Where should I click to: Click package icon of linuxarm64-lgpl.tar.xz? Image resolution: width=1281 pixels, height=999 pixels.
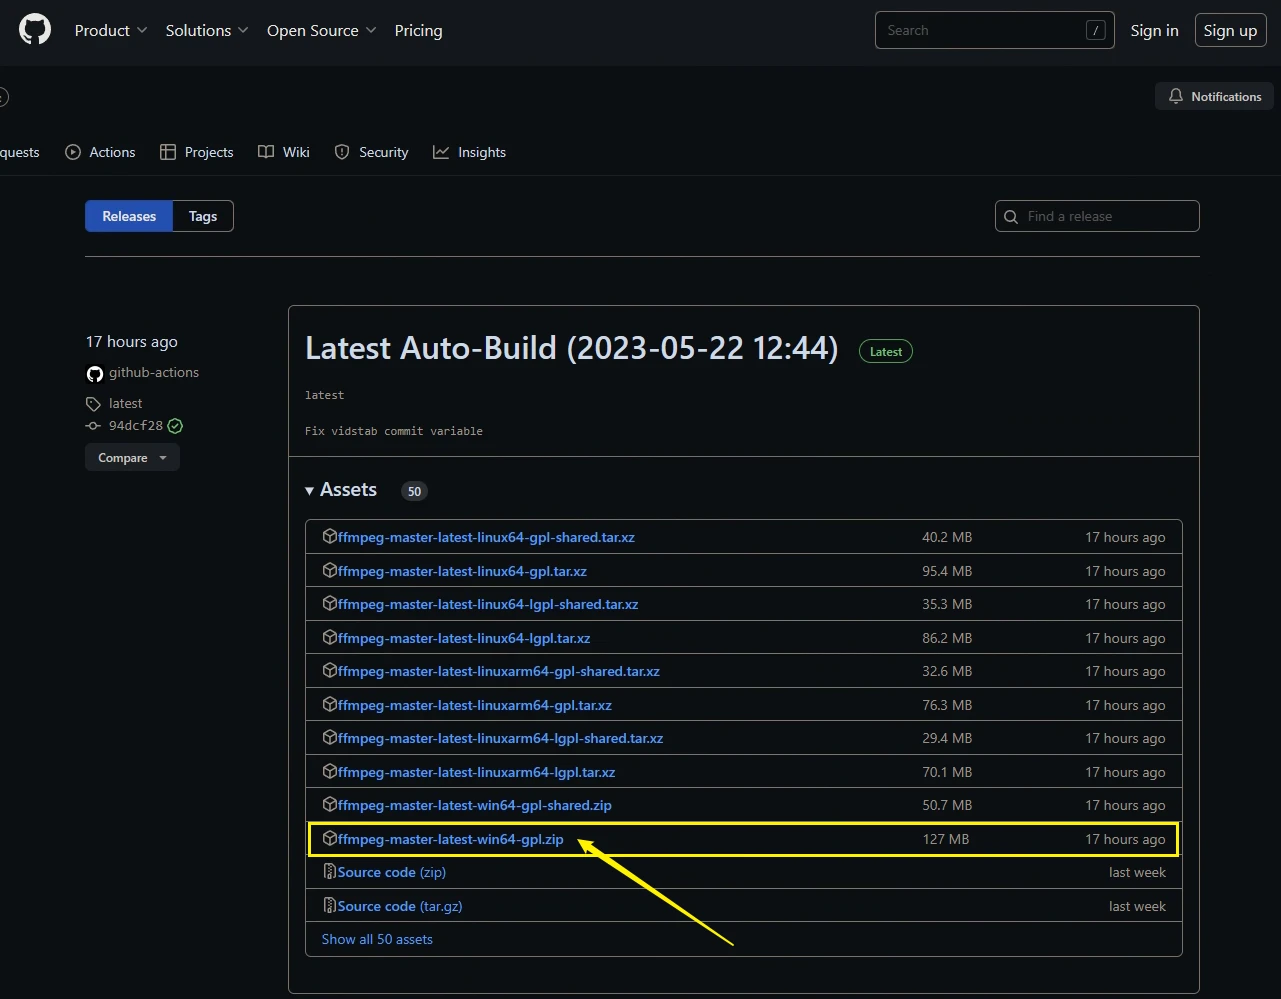[x=330, y=771]
